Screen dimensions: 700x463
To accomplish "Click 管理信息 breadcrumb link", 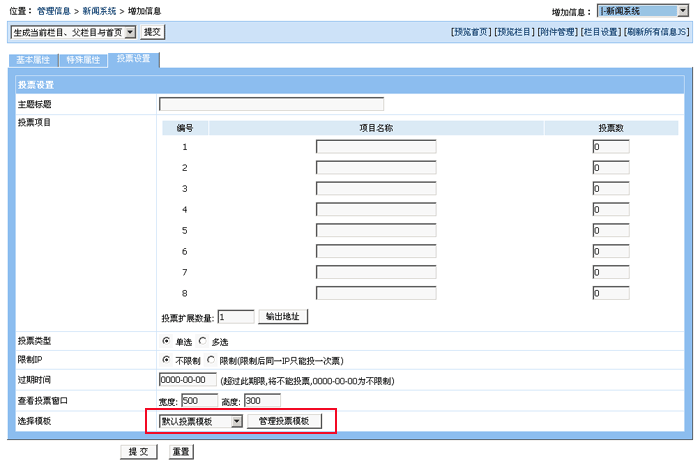I will [53, 11].
